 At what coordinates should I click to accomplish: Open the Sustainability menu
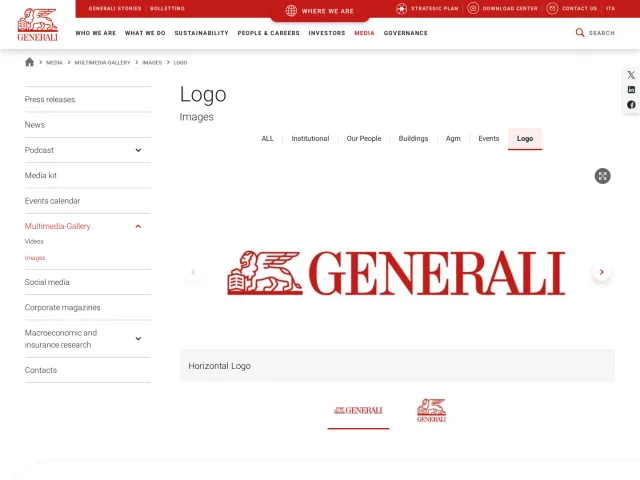[x=202, y=33]
